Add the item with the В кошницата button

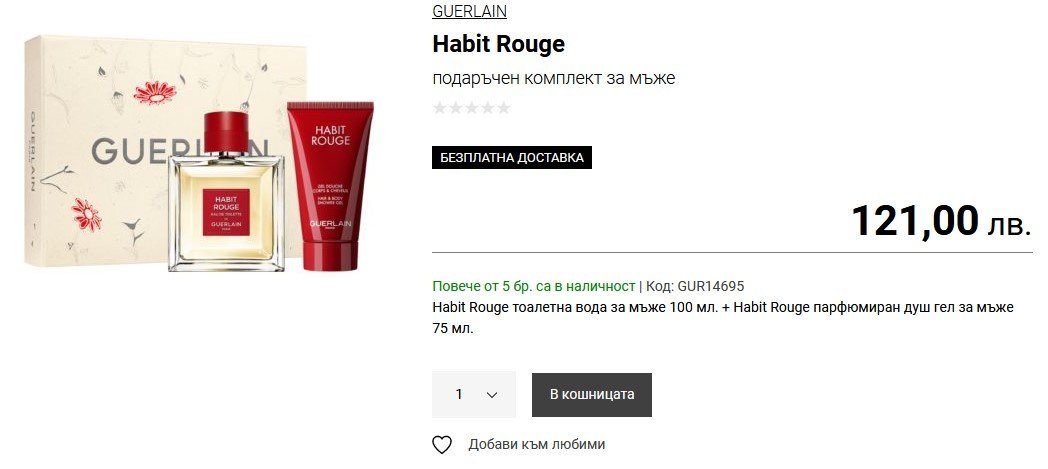(592, 394)
